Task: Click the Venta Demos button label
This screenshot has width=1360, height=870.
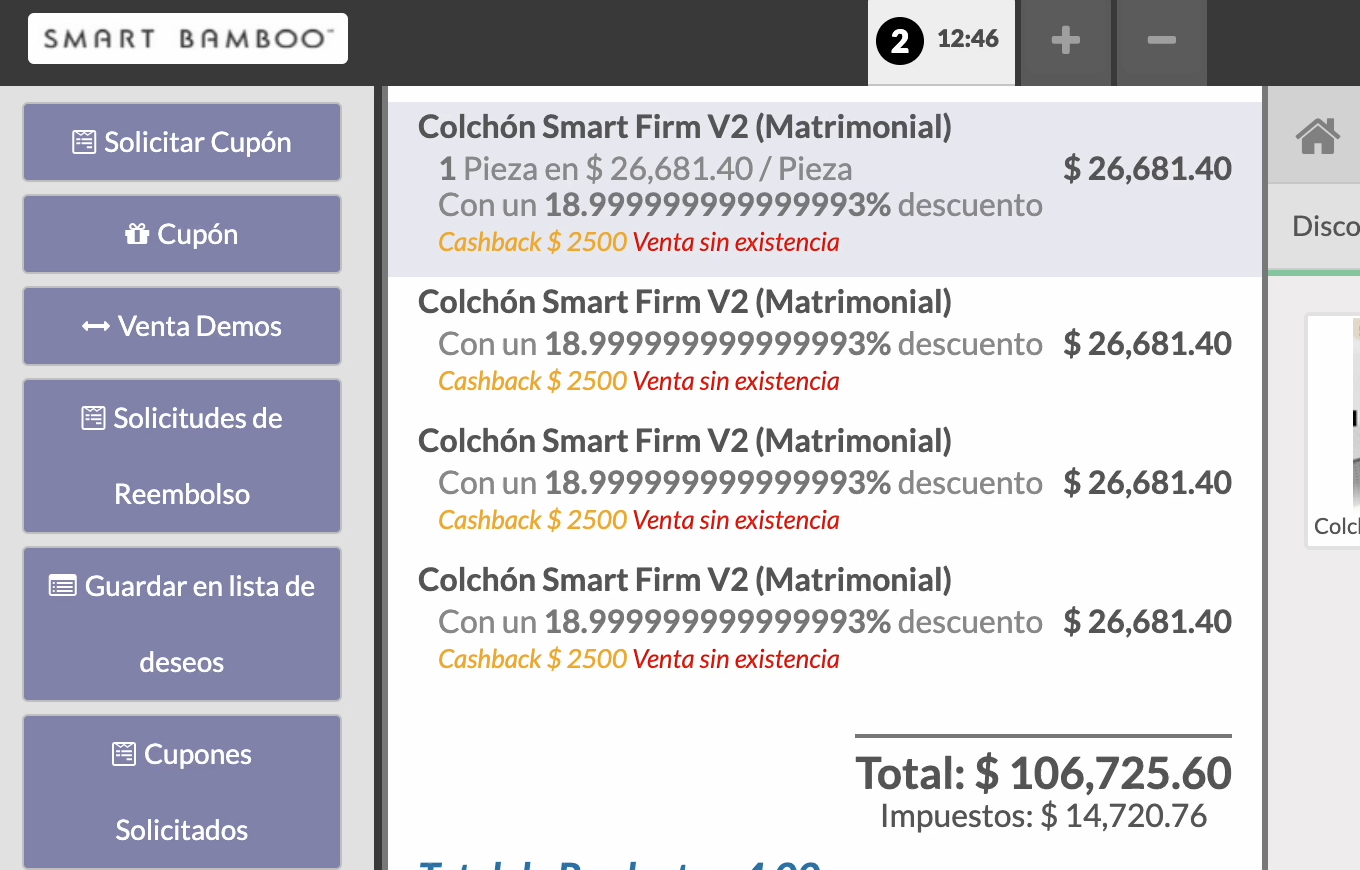Action: [200, 326]
